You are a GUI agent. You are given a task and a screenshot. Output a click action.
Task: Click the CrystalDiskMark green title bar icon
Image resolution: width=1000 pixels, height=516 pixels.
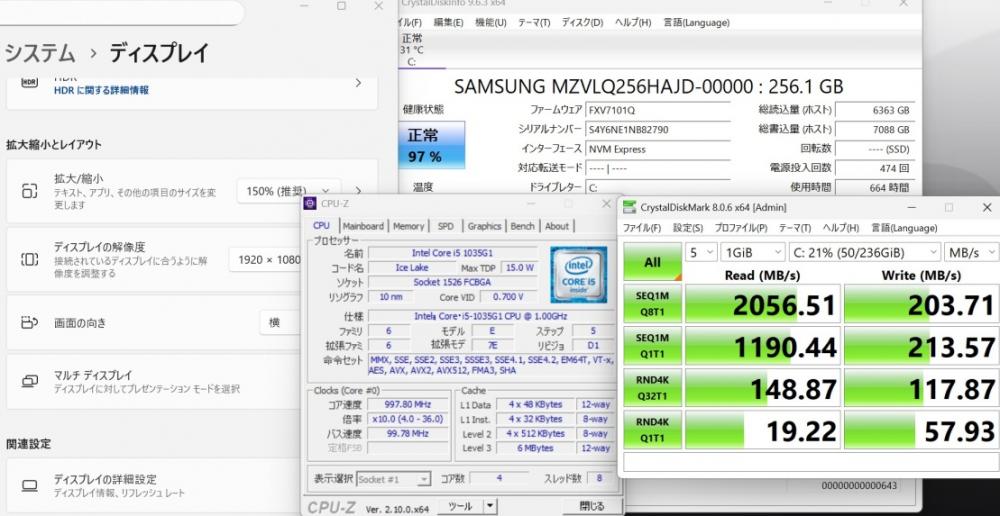pyautogui.click(x=629, y=207)
